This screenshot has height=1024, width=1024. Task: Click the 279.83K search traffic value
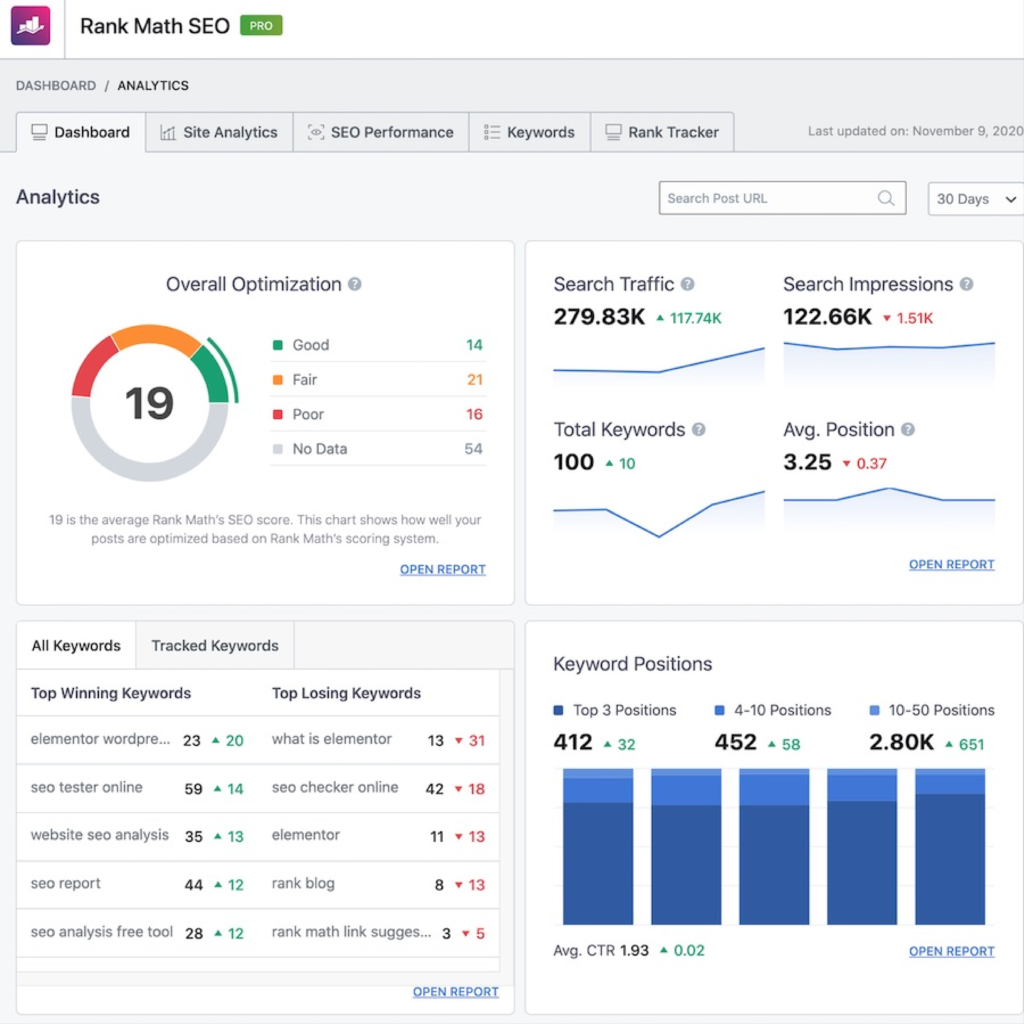pyautogui.click(x=599, y=317)
